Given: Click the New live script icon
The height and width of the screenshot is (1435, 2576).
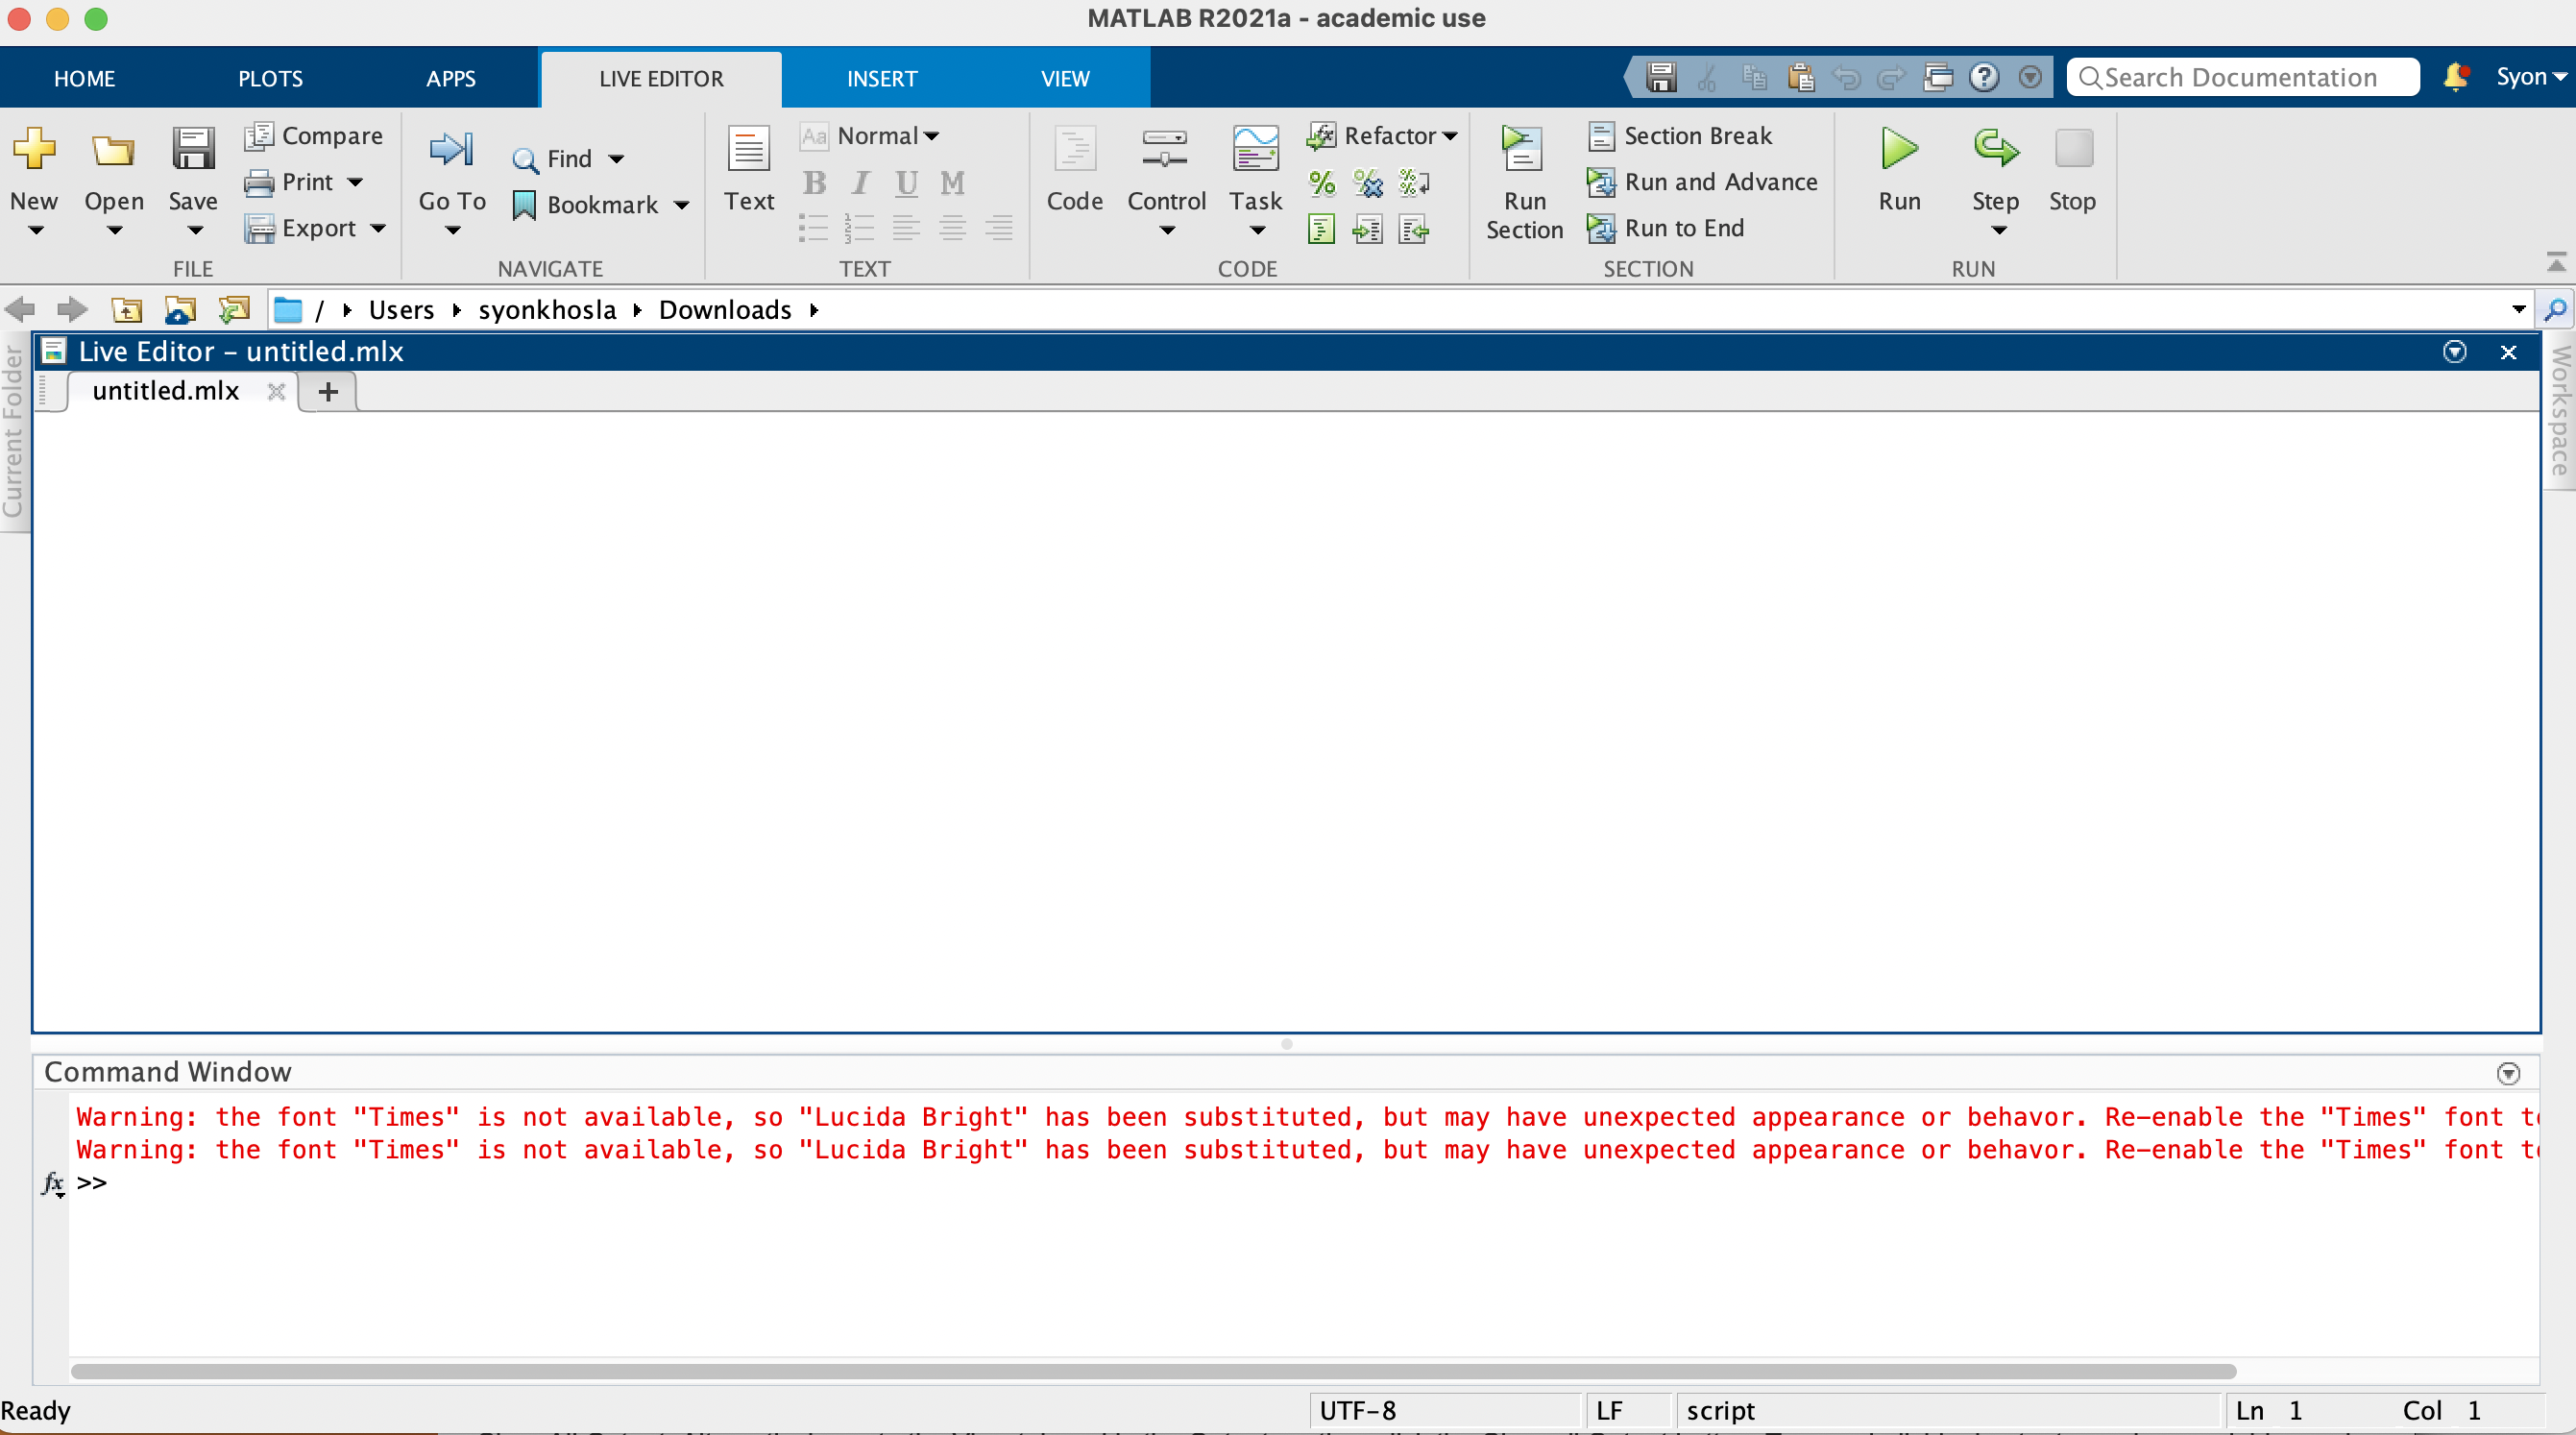Looking at the screenshot, I should 34,149.
